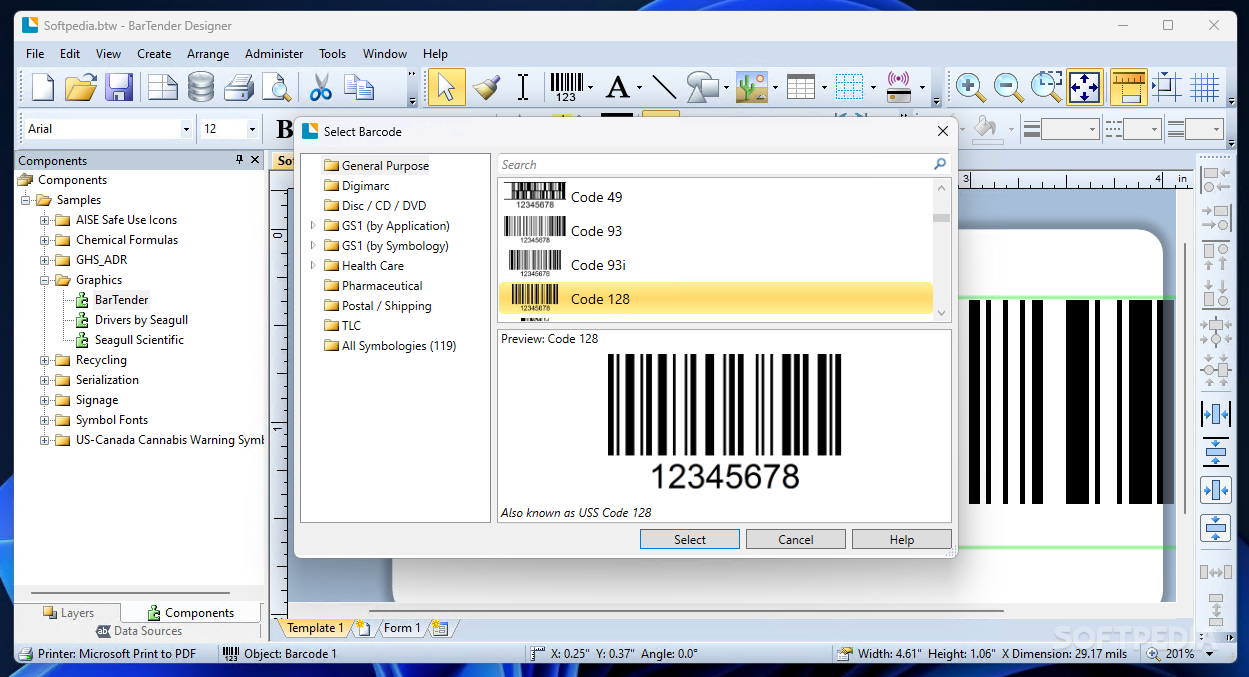Select the text object 'A' tool
This screenshot has height=677, width=1249.
[618, 88]
